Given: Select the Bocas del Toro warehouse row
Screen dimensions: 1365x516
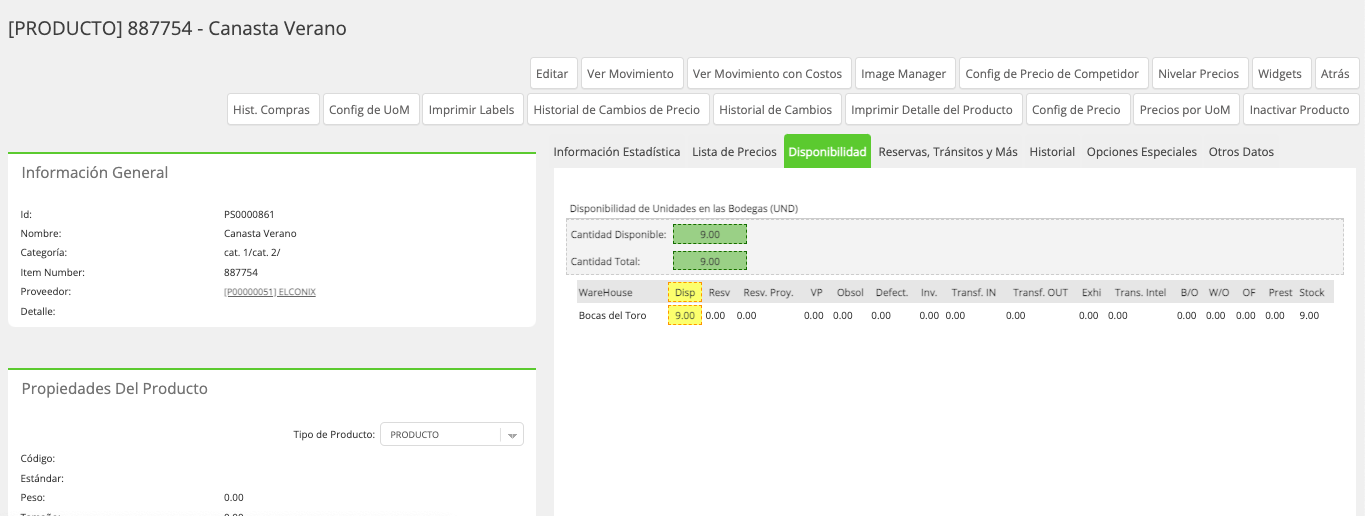Looking at the screenshot, I should [x=955, y=315].
